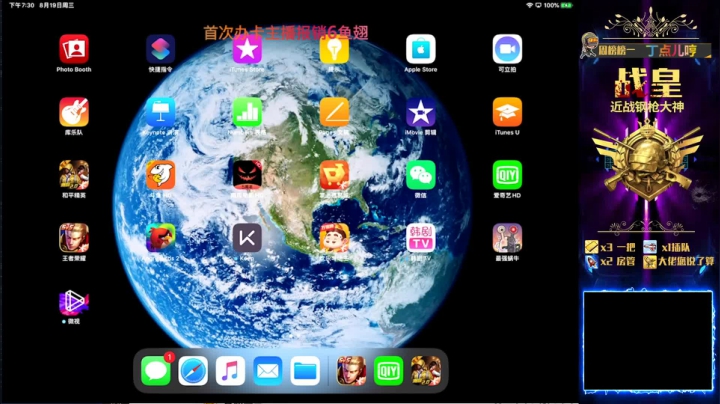Open the iTunes Store app

pos(247,49)
